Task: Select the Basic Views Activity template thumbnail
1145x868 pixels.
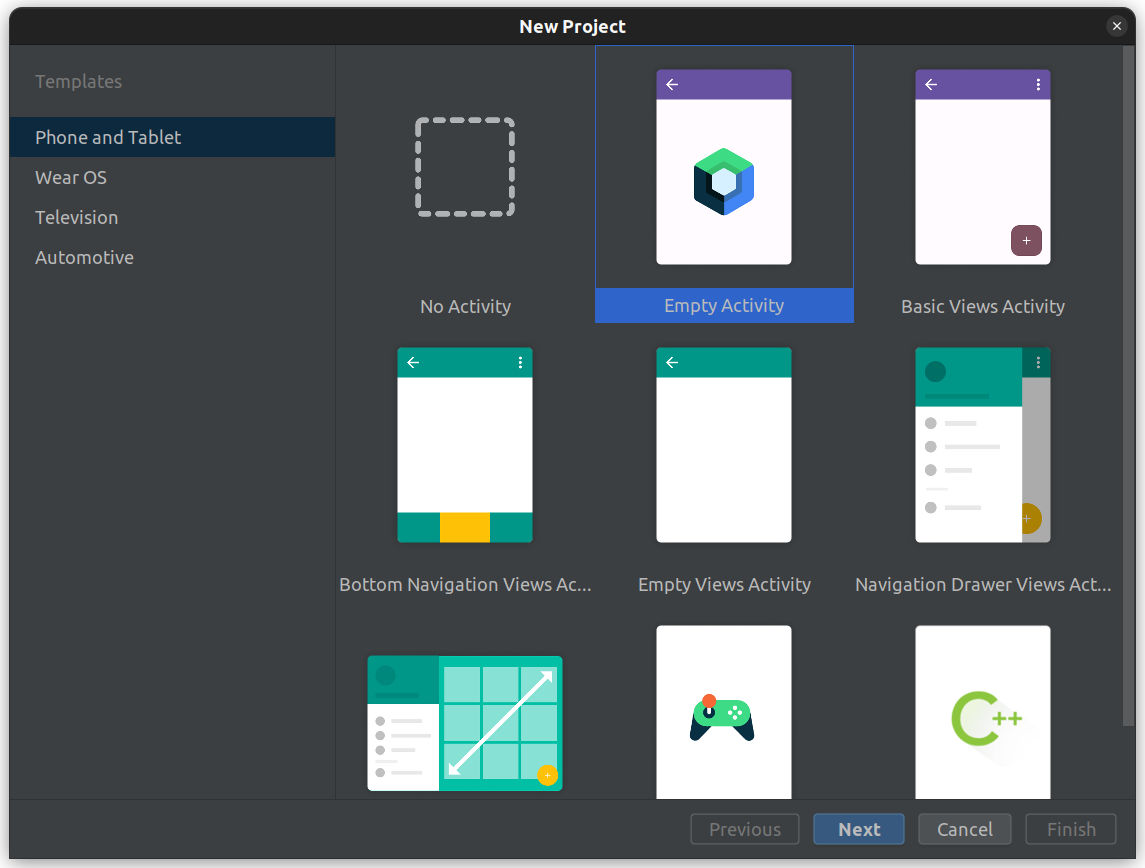Action: pyautogui.click(x=983, y=167)
